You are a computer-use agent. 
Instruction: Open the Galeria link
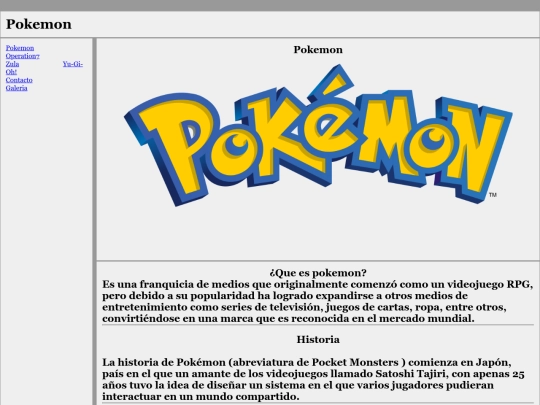pos(16,88)
